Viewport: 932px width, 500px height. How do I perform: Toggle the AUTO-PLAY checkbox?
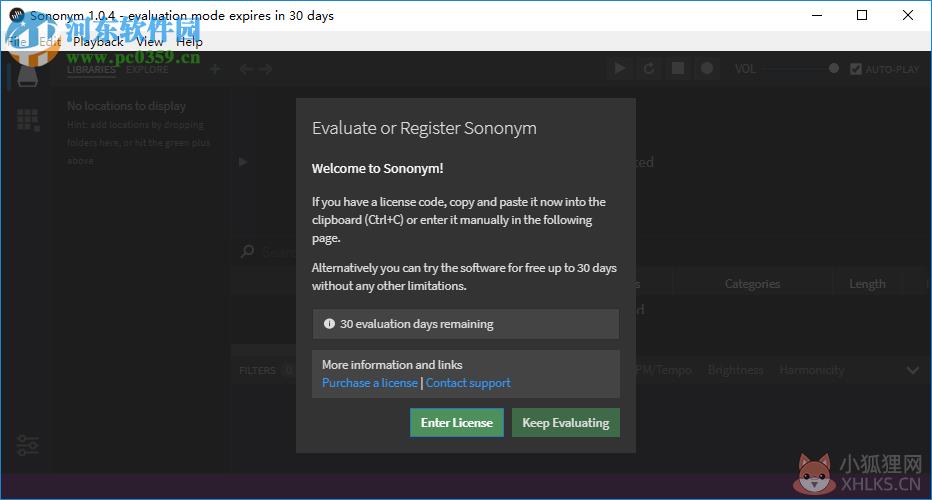pos(856,69)
